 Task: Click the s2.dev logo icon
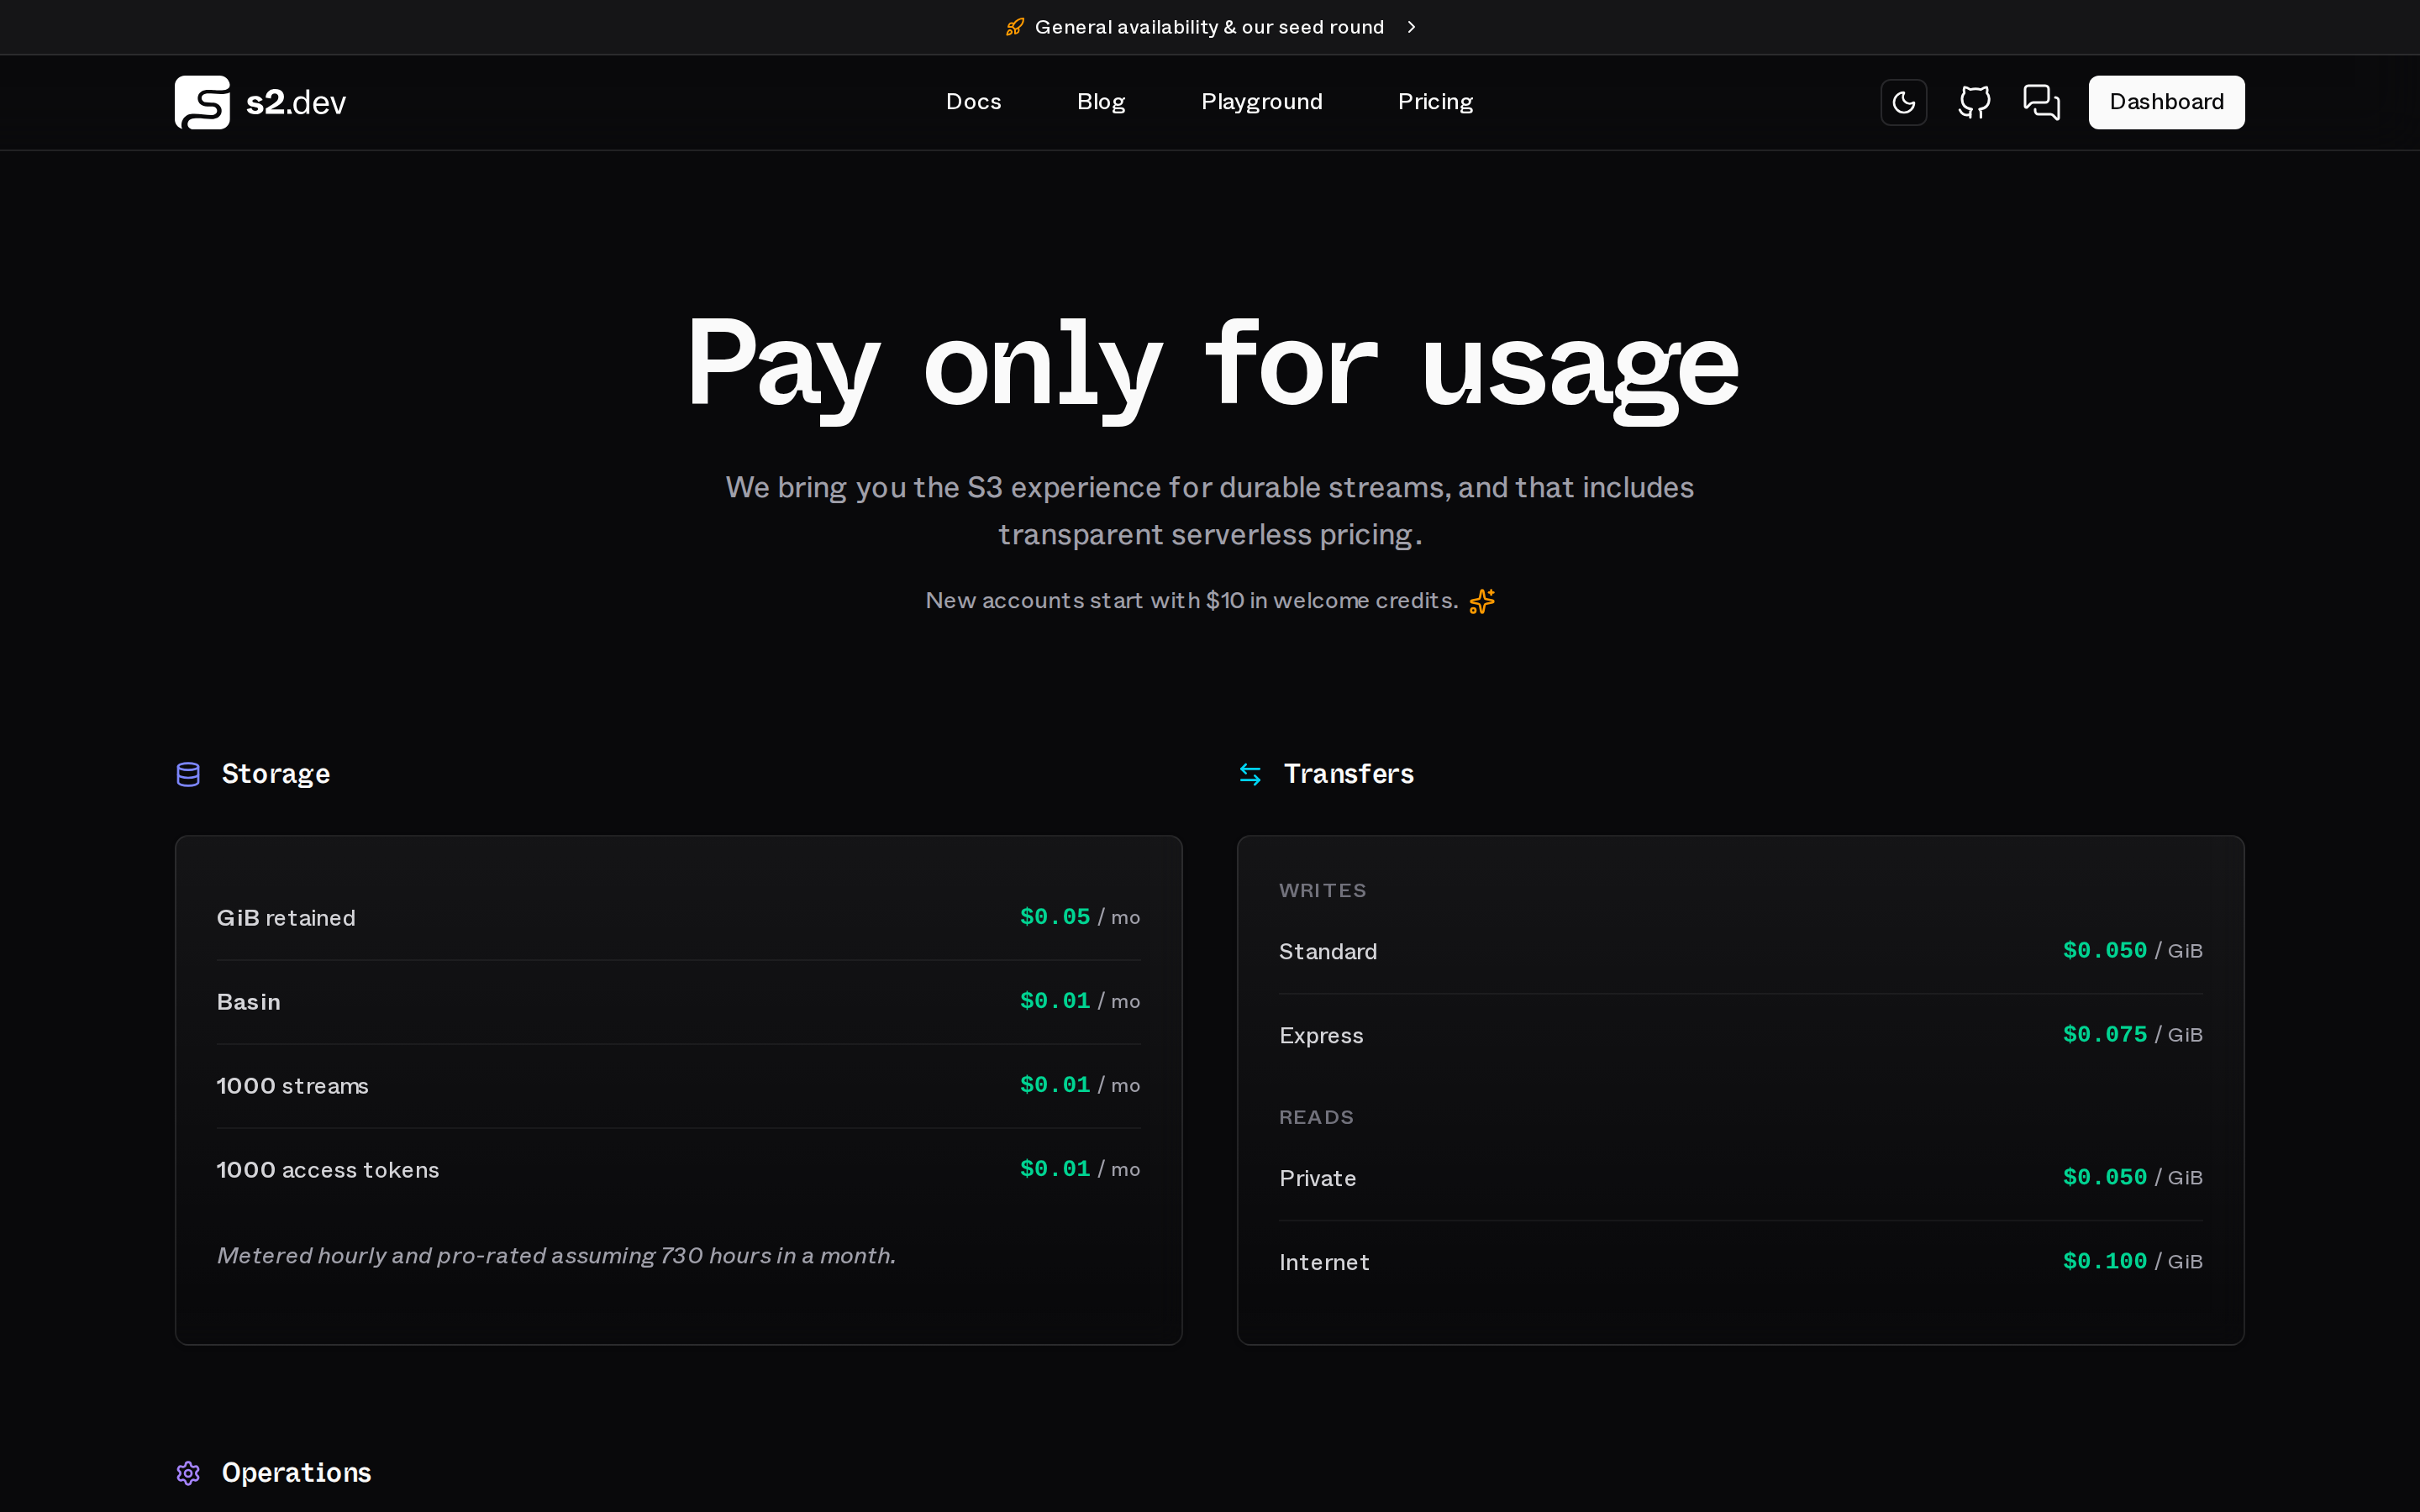[x=202, y=102]
